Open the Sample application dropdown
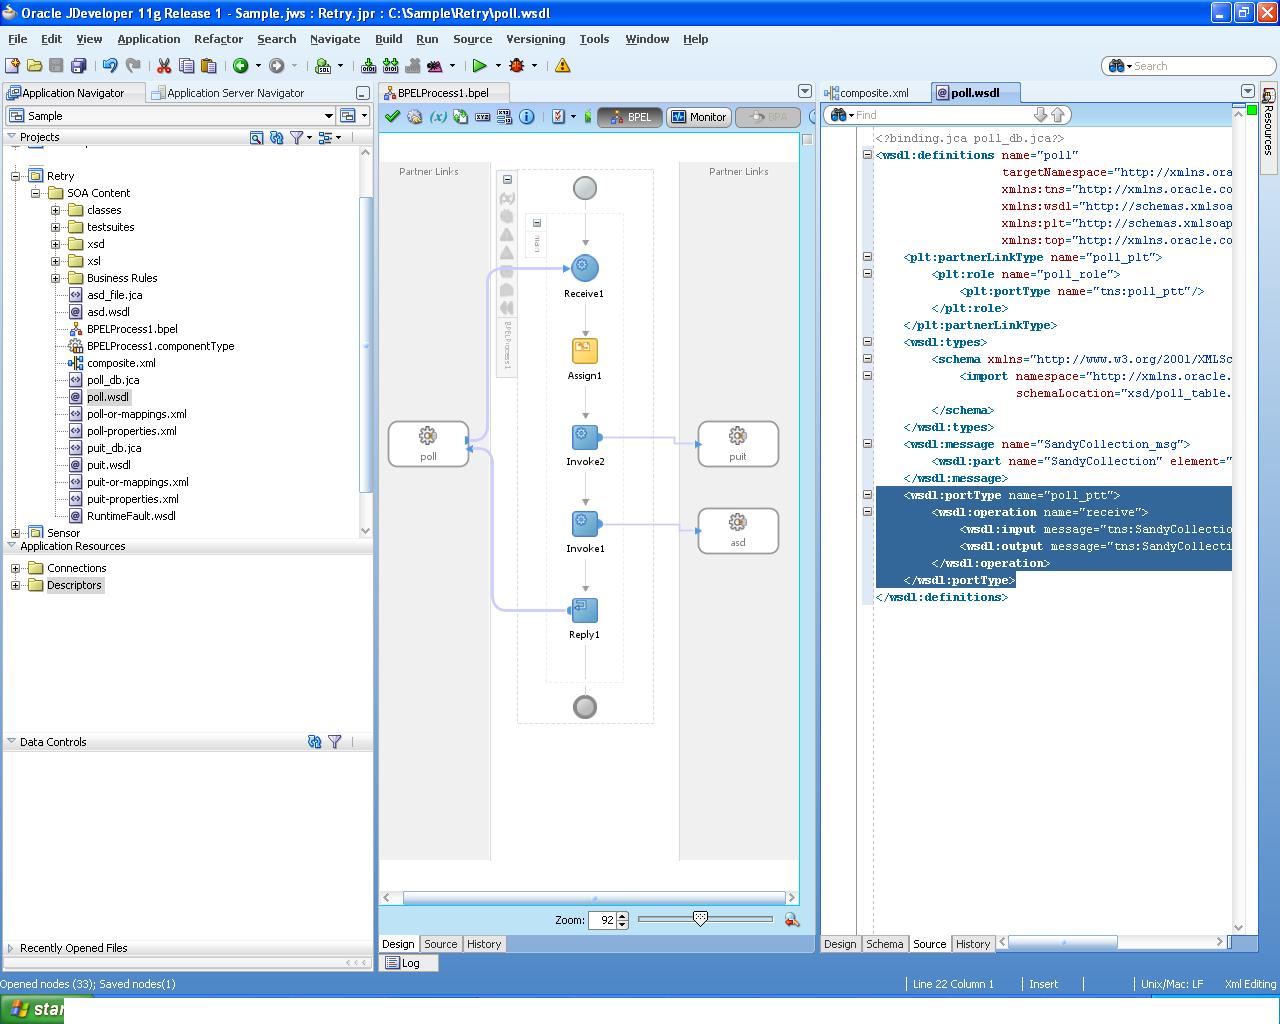 coord(330,115)
